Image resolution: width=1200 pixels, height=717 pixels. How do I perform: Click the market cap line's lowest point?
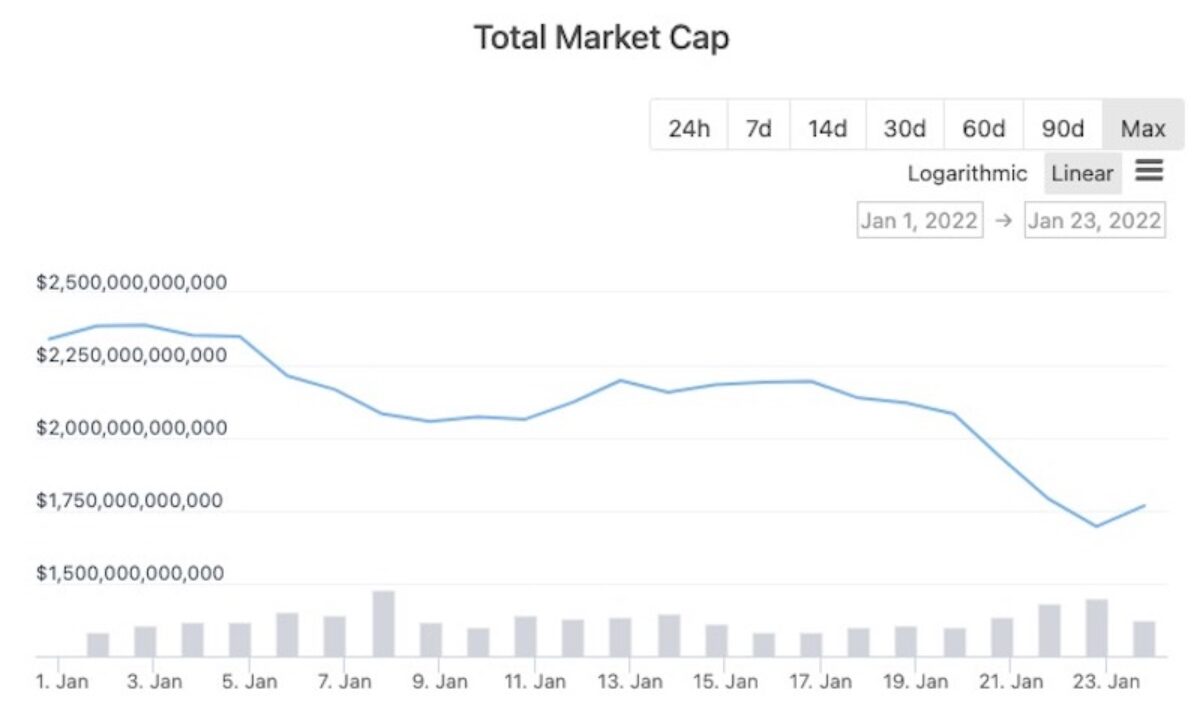coord(1097,526)
